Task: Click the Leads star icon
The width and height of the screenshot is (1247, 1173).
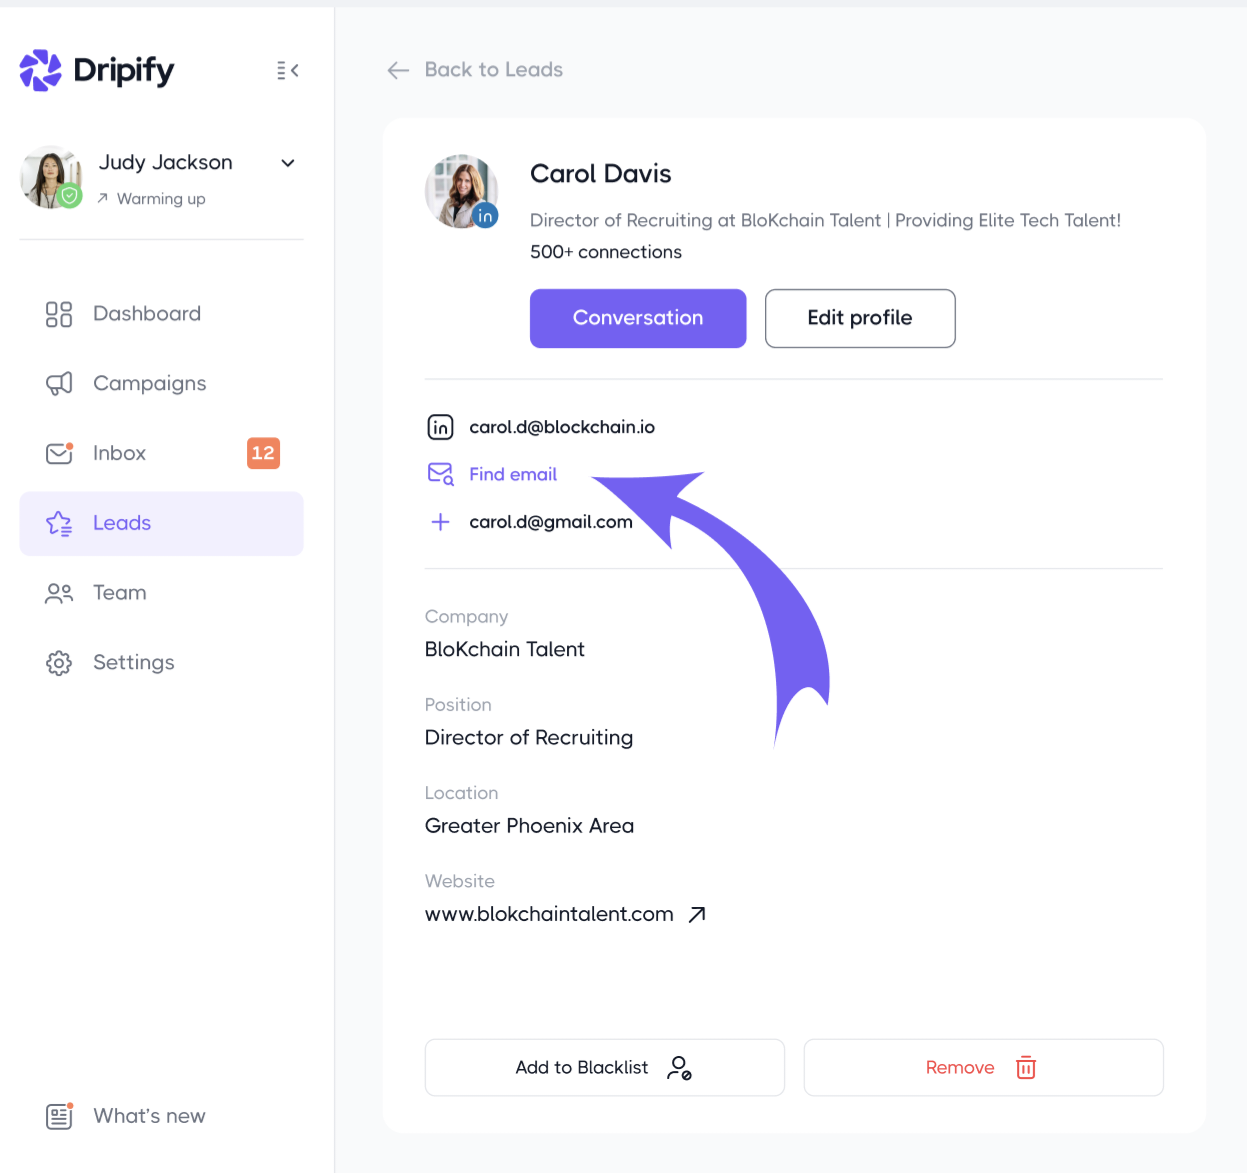Action: click(59, 524)
